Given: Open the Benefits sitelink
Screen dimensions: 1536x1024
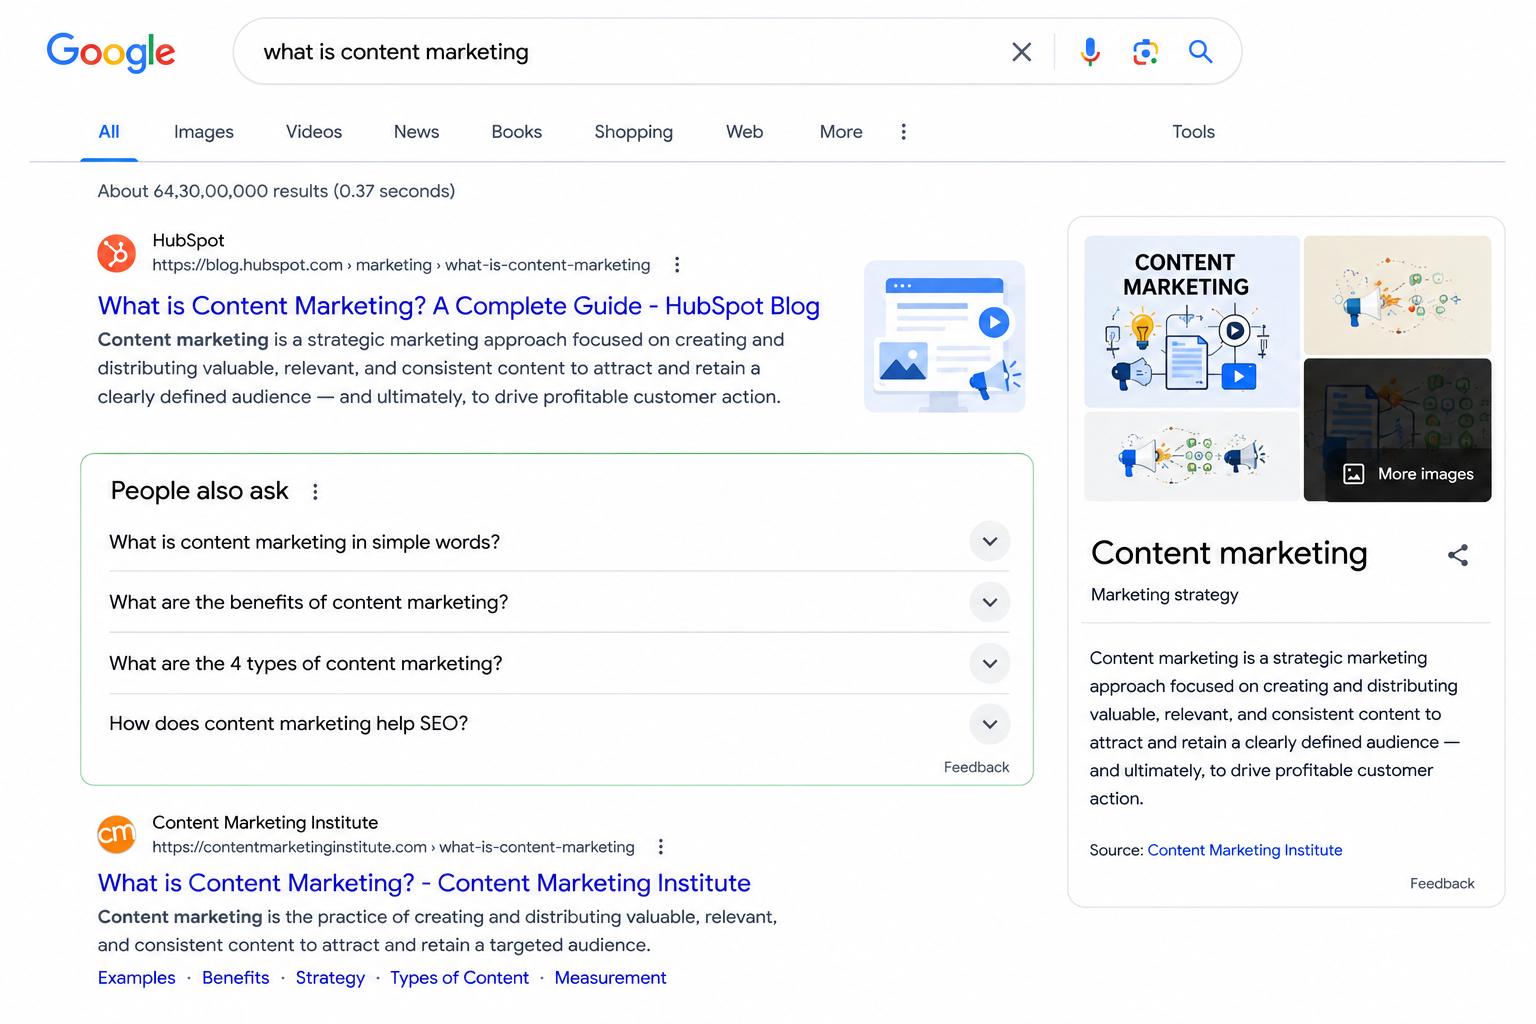Looking at the screenshot, I should point(236,978).
